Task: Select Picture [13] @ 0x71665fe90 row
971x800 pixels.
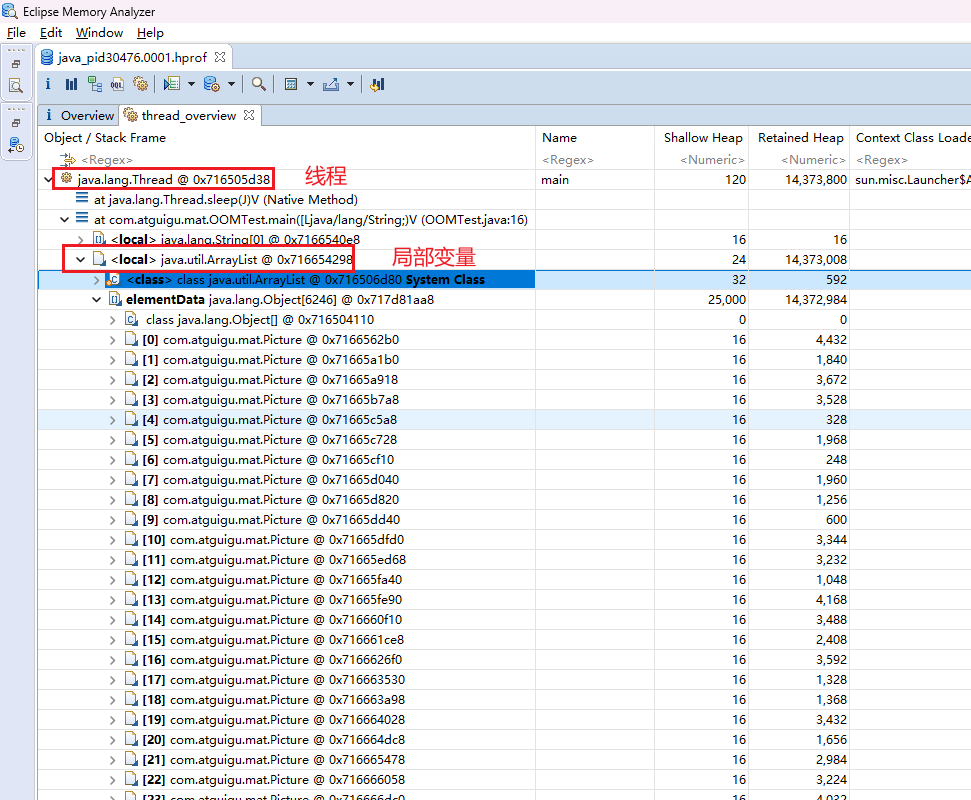Action: point(272,600)
